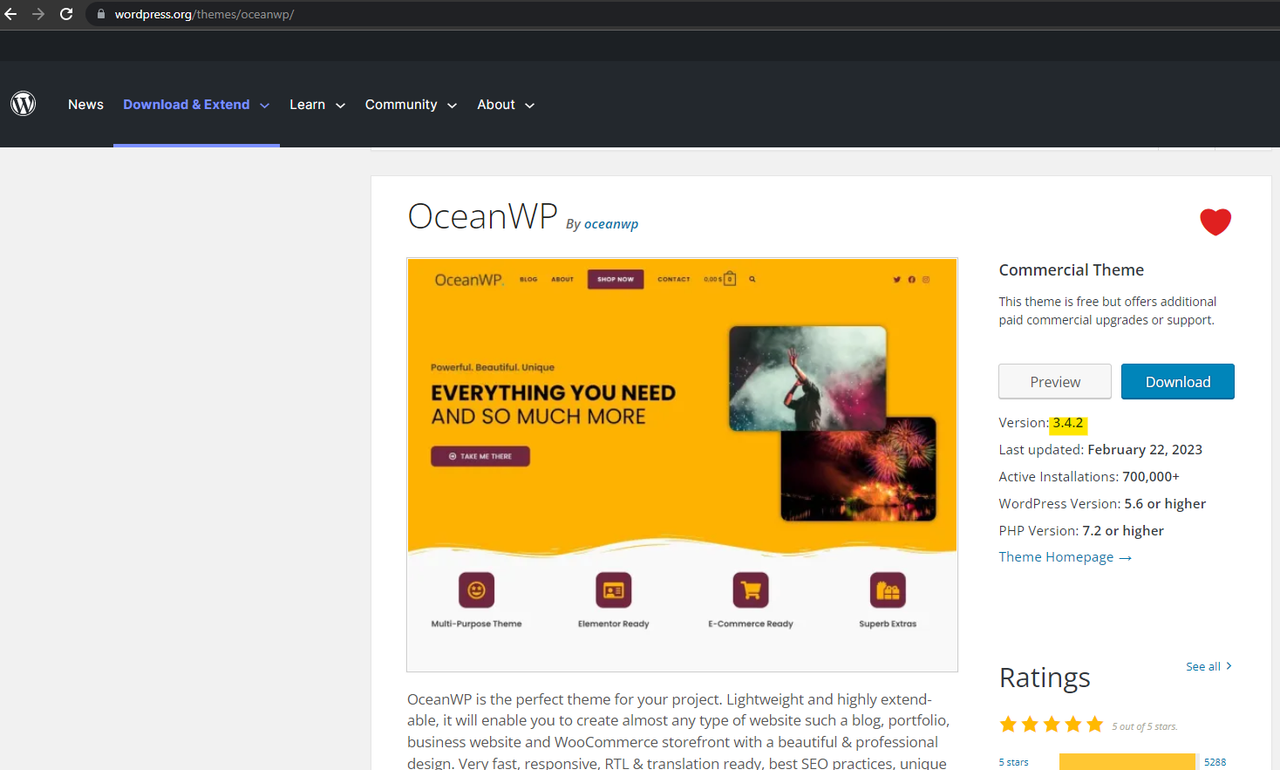Image resolution: width=1280 pixels, height=770 pixels.
Task: Expand the Download & Extend chevron
Action: [x=264, y=105]
